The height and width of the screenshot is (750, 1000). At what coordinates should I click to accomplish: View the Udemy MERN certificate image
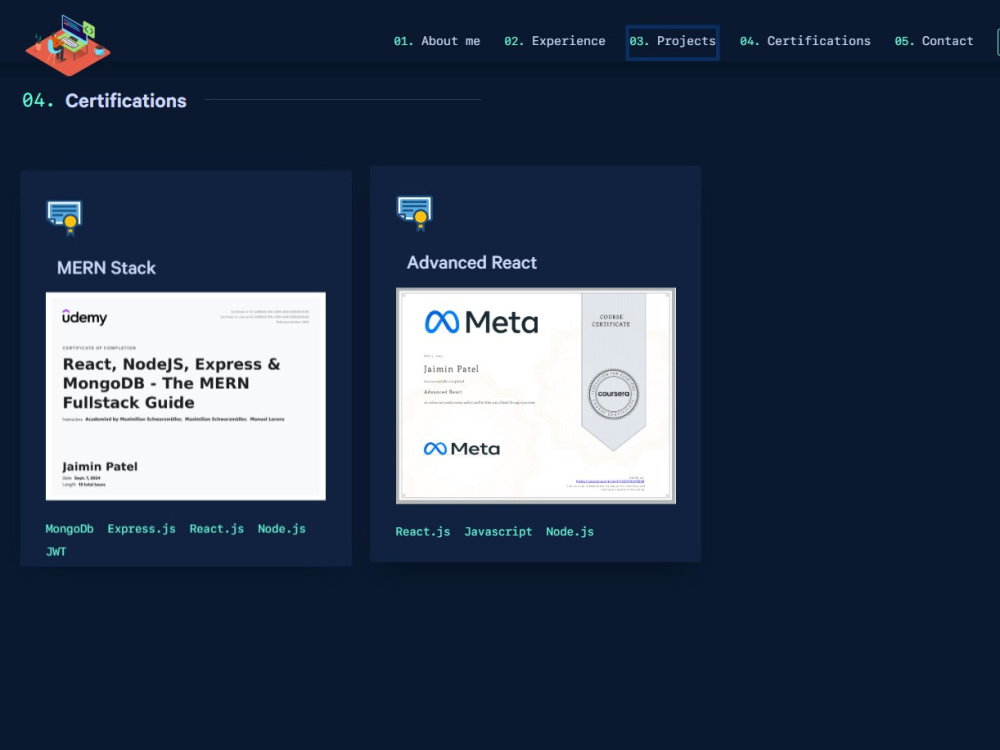pyautogui.click(x=186, y=396)
